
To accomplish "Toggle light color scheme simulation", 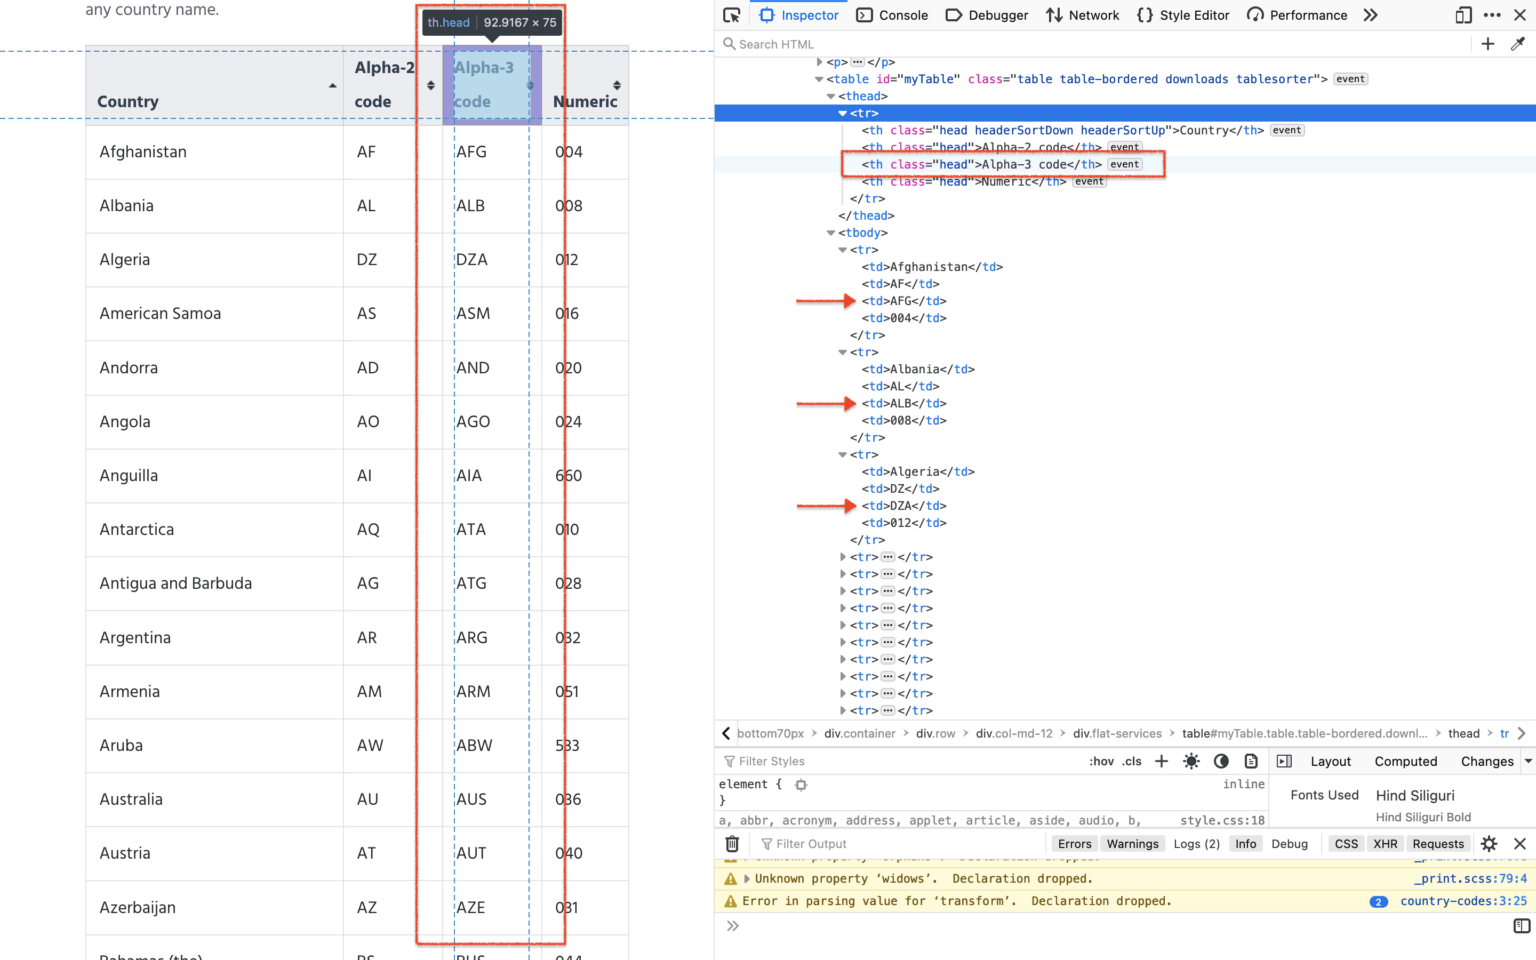I will tap(1191, 761).
